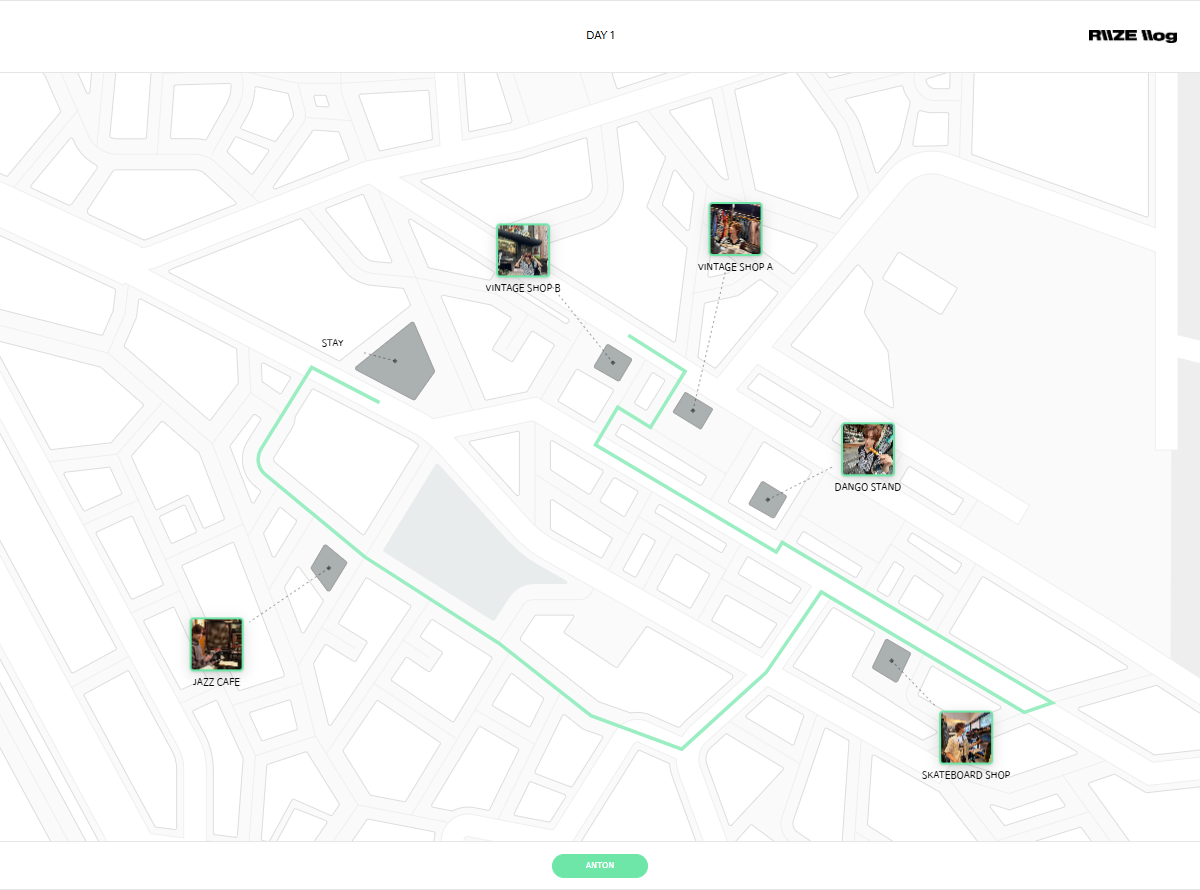Screen dimensions: 1200x890
Task: Click the VINTAGE SHOP A label
Action: point(735,267)
